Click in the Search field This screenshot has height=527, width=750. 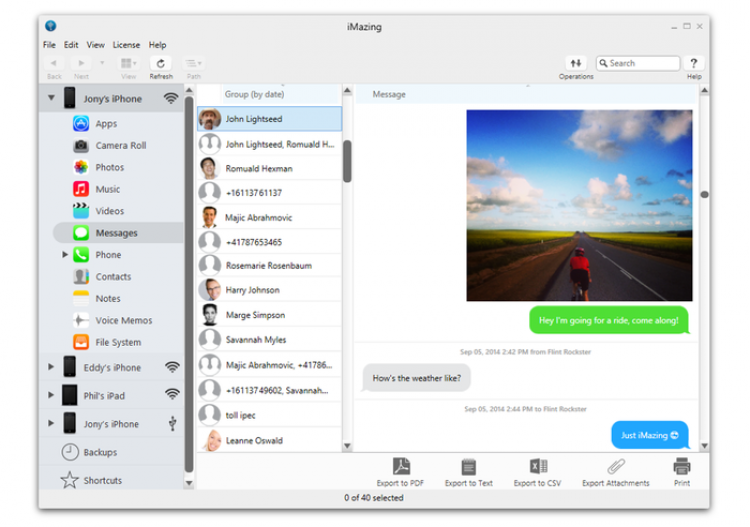pyautogui.click(x=638, y=63)
